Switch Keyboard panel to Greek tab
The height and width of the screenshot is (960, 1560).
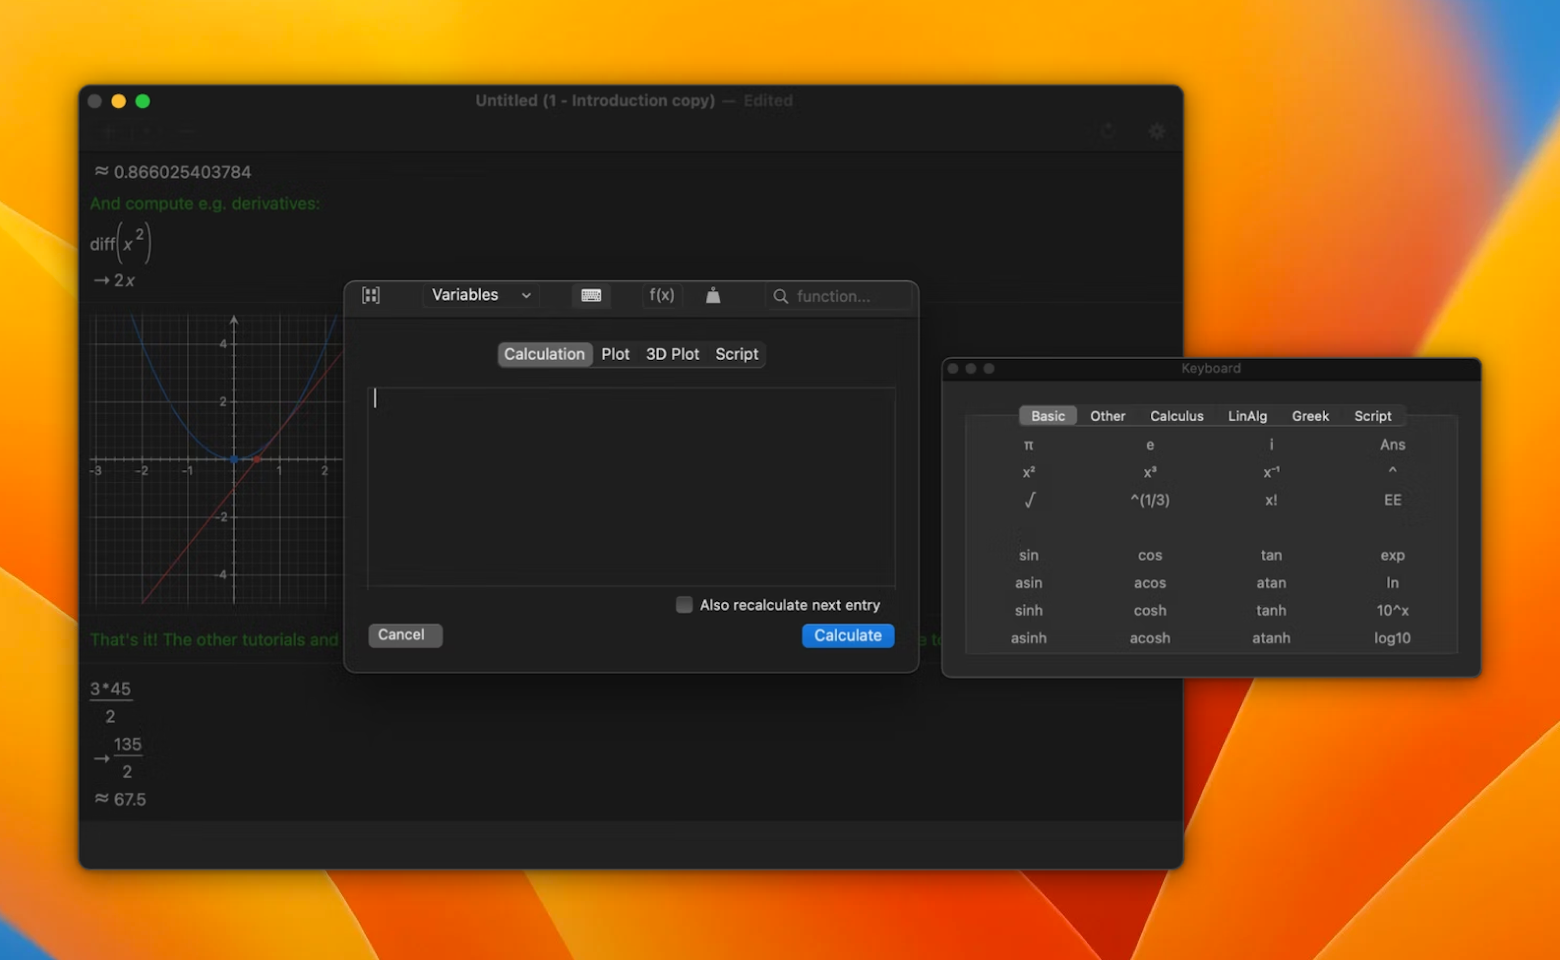1310,415
